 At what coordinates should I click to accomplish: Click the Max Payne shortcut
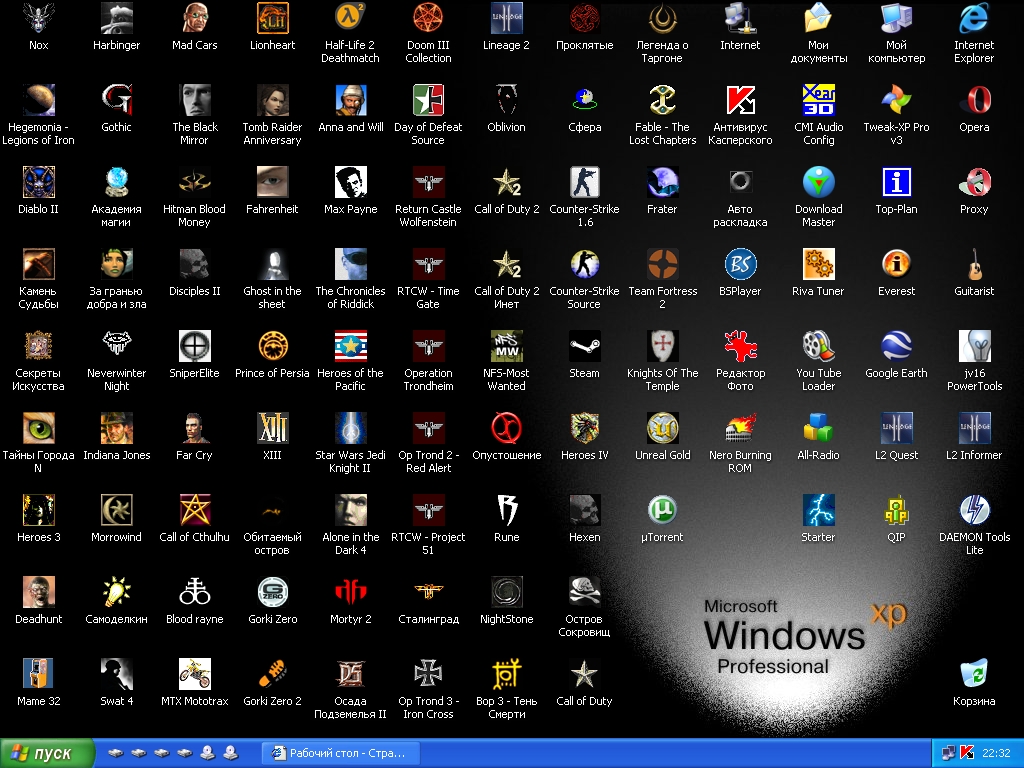350,183
